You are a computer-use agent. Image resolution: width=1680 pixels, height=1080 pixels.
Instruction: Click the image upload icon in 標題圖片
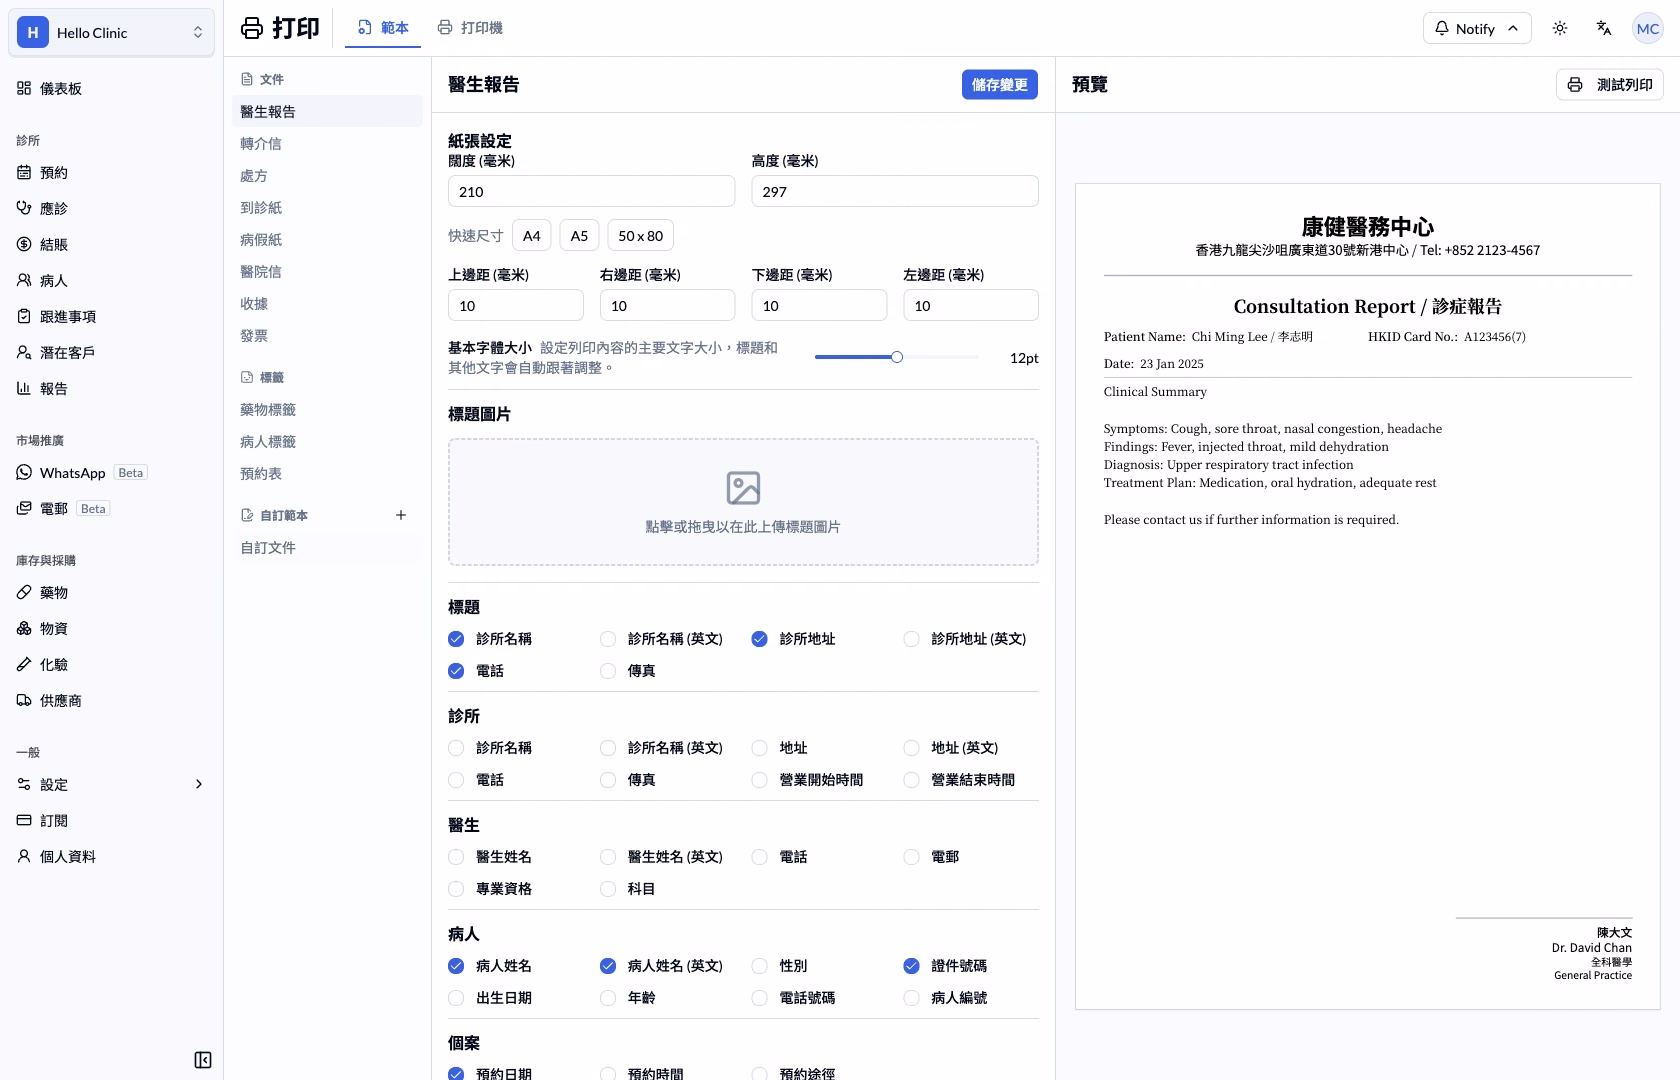pos(743,488)
